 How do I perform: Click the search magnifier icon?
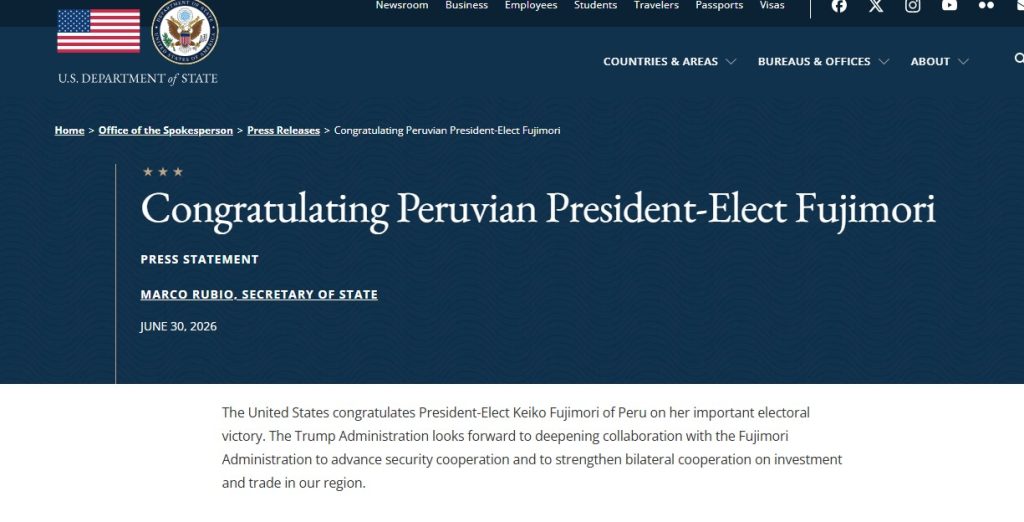click(1019, 59)
